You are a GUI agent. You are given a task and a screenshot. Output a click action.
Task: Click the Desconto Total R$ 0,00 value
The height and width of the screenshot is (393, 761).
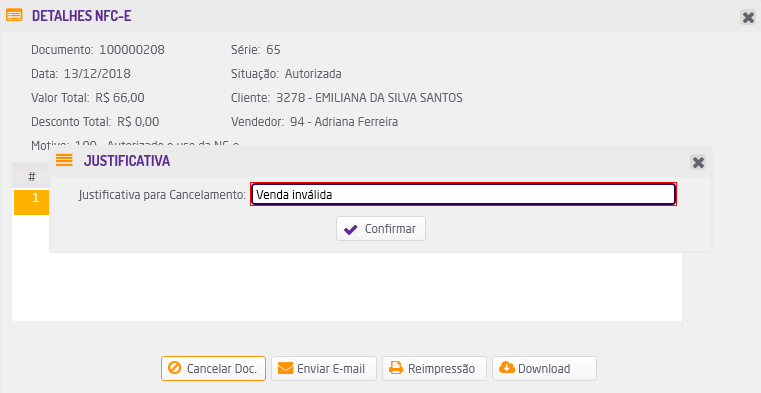(138, 122)
